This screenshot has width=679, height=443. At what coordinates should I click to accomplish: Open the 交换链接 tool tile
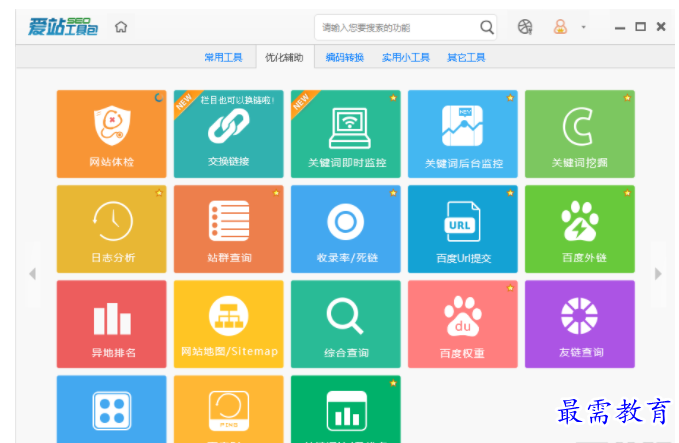point(229,134)
